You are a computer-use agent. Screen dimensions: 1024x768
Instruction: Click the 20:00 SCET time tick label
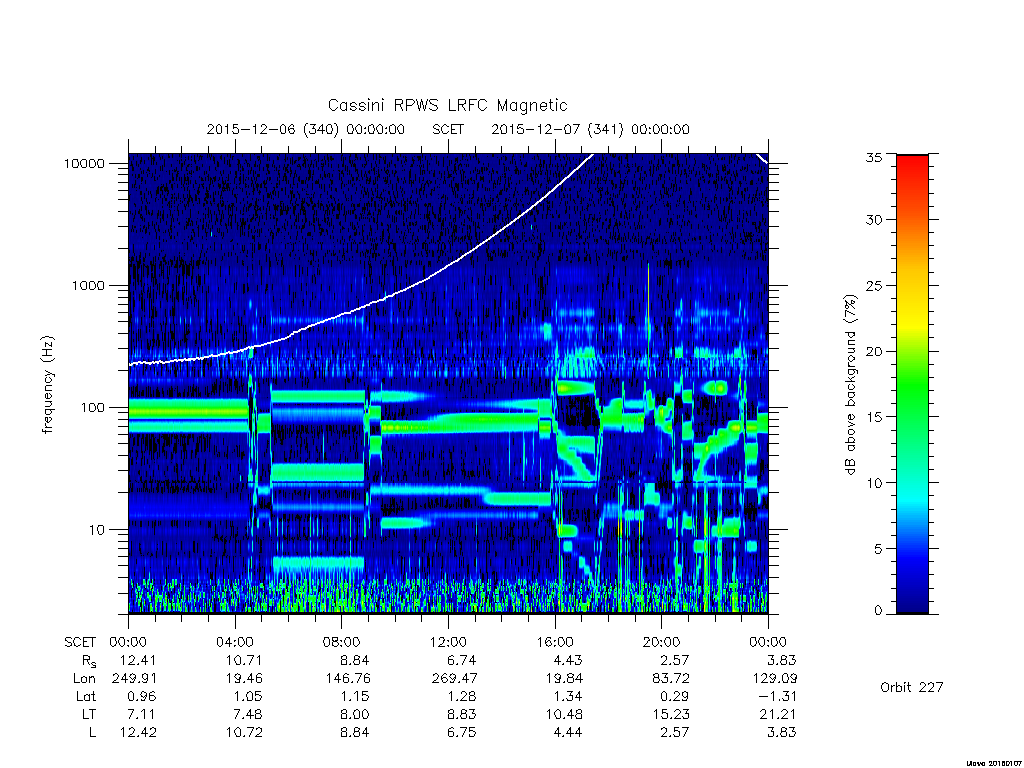(x=661, y=642)
